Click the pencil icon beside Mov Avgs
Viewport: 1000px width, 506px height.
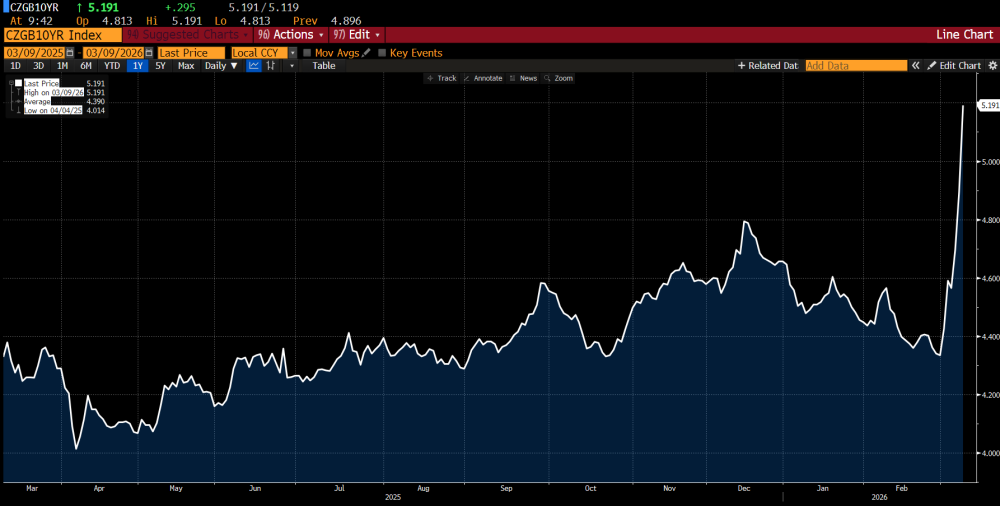point(366,53)
